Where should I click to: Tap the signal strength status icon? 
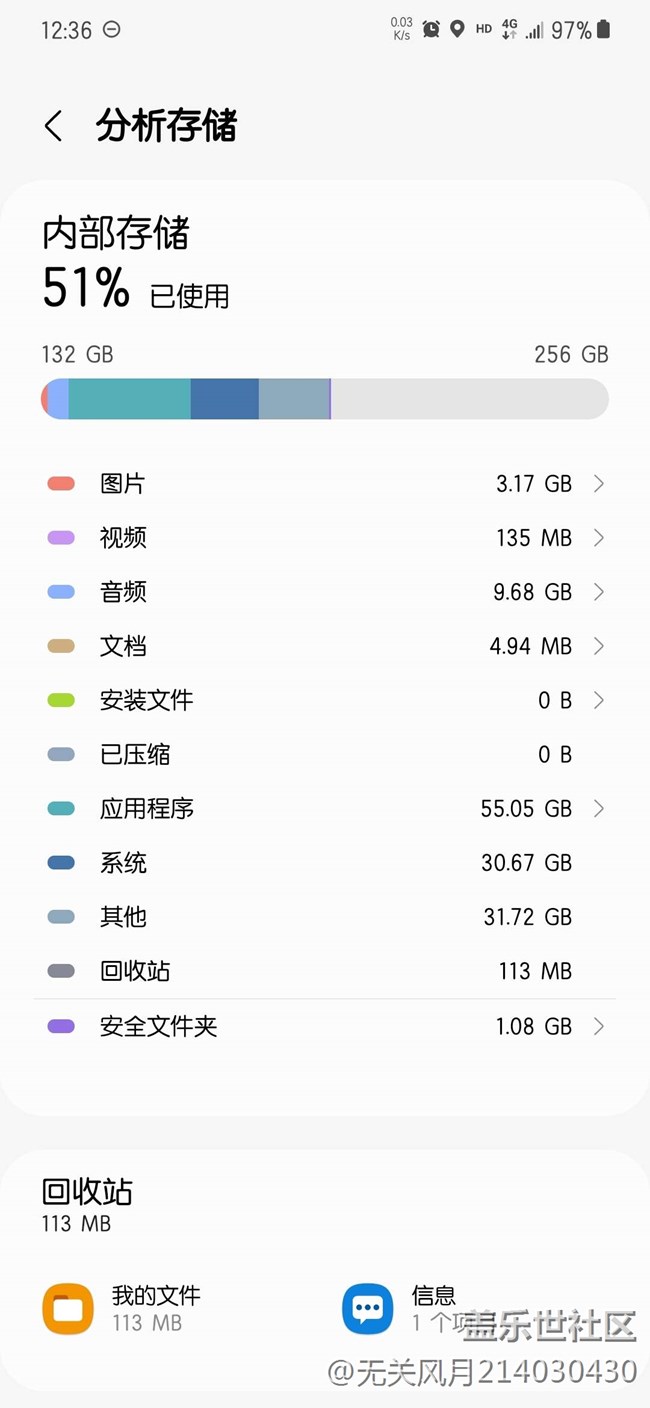coord(535,30)
